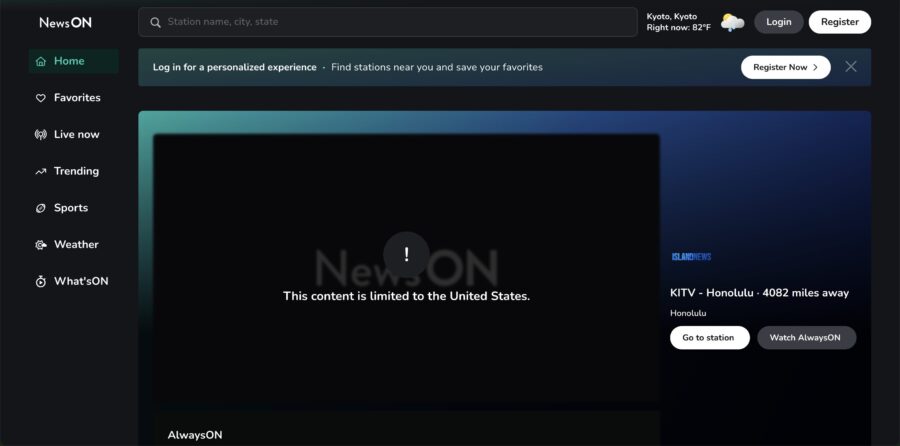Click the Sports football icon
This screenshot has height=446, width=900.
tap(41, 208)
